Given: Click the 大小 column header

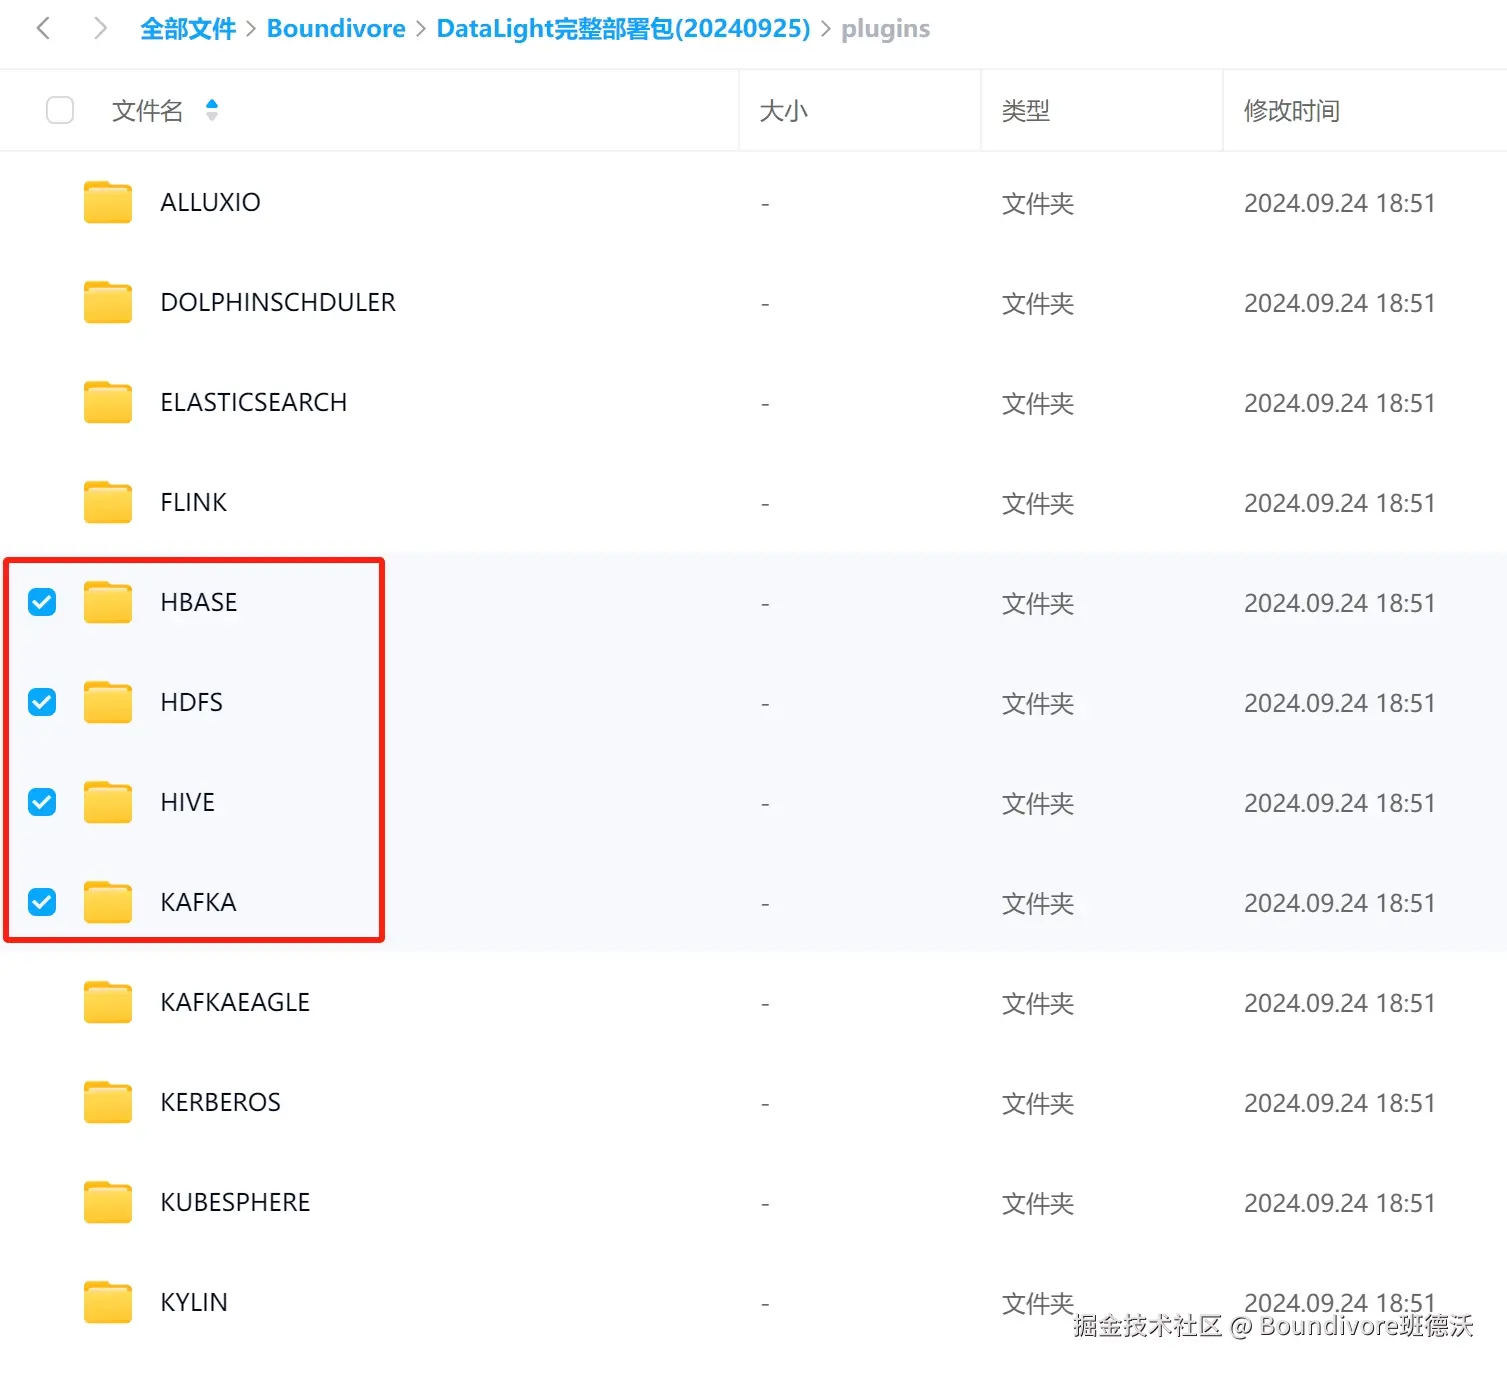Looking at the screenshot, I should (x=783, y=110).
